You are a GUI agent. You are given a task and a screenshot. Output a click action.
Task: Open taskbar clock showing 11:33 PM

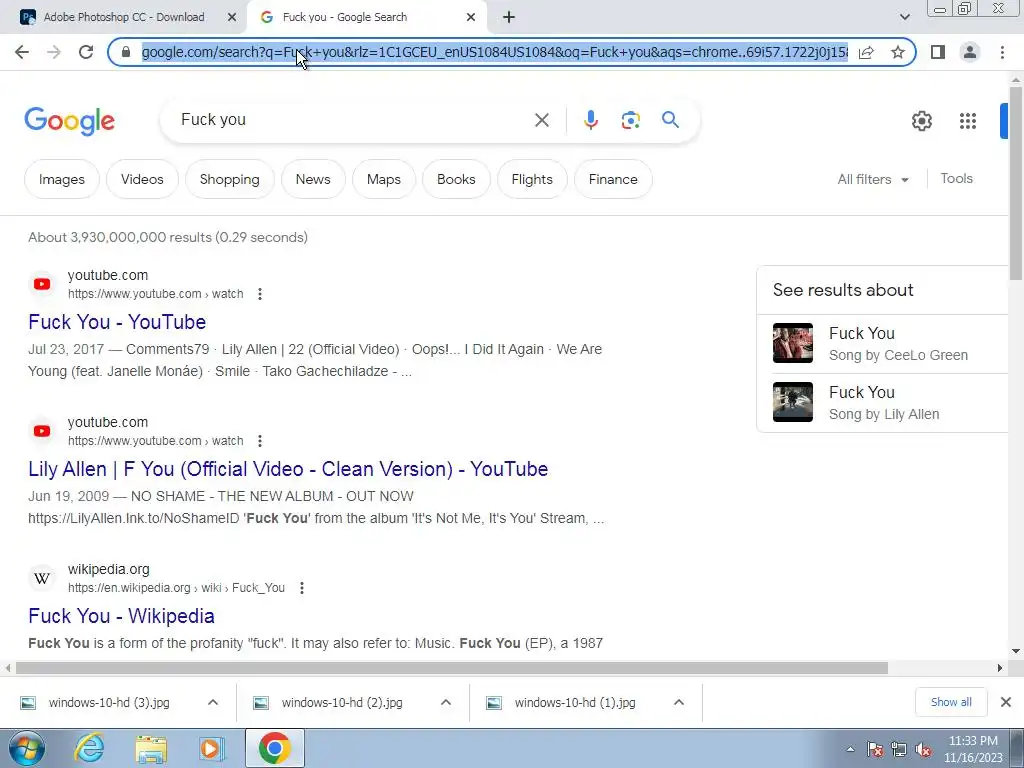pos(973,749)
